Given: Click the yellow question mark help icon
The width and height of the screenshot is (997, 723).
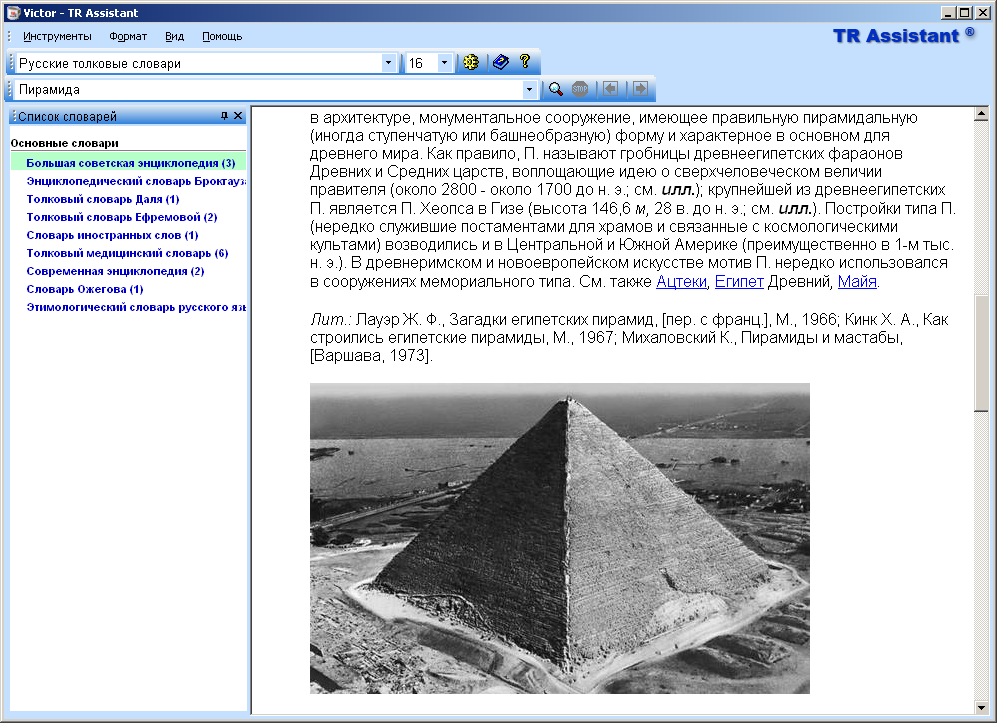Looking at the screenshot, I should coord(524,63).
